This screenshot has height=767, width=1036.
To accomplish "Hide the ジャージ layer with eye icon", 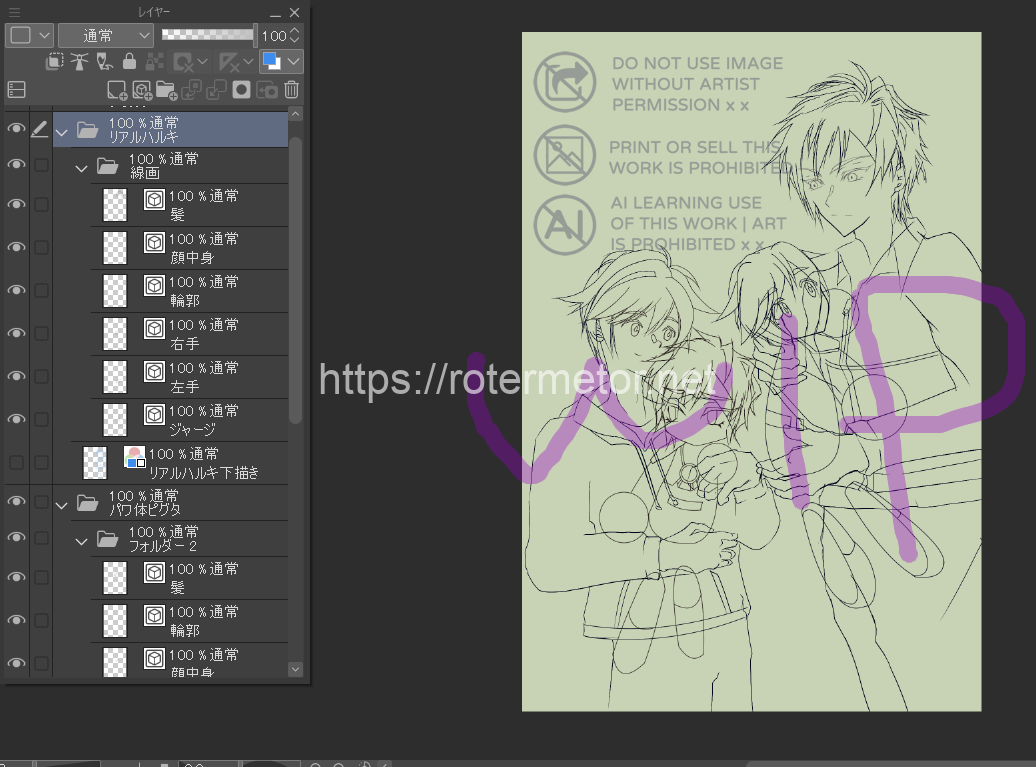I will (16, 419).
